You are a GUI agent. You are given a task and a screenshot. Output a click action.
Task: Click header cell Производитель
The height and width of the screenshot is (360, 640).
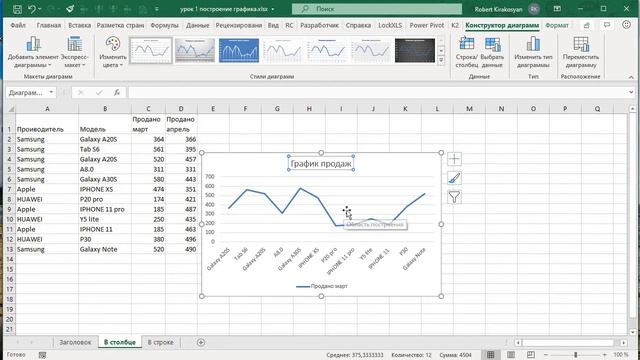point(47,124)
